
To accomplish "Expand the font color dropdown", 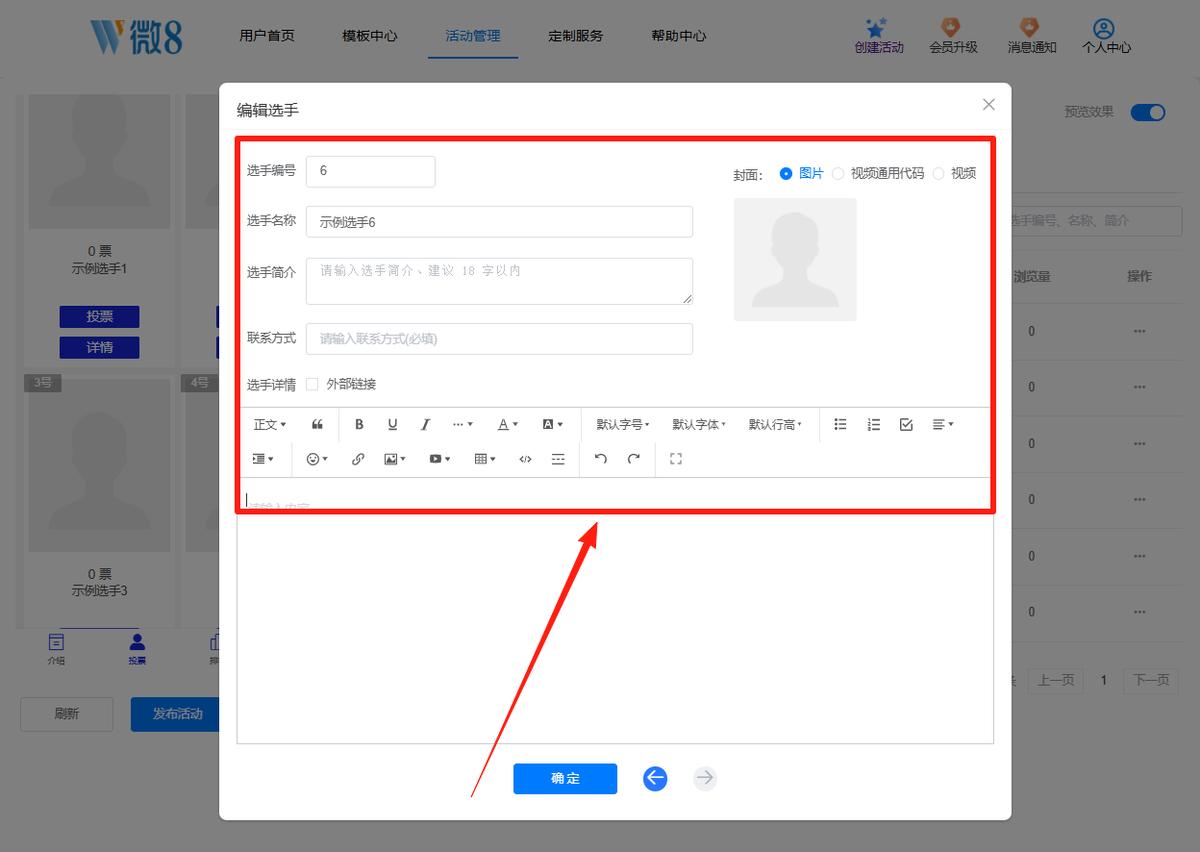I will [508, 425].
